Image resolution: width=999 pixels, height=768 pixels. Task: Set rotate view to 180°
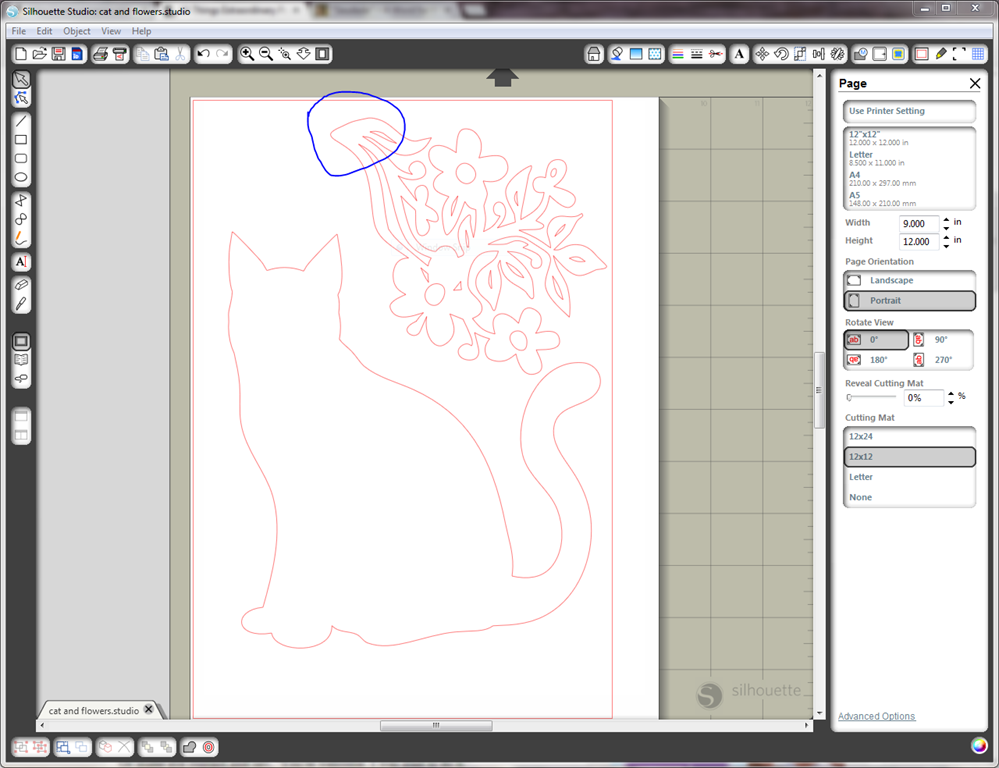[x=876, y=360]
